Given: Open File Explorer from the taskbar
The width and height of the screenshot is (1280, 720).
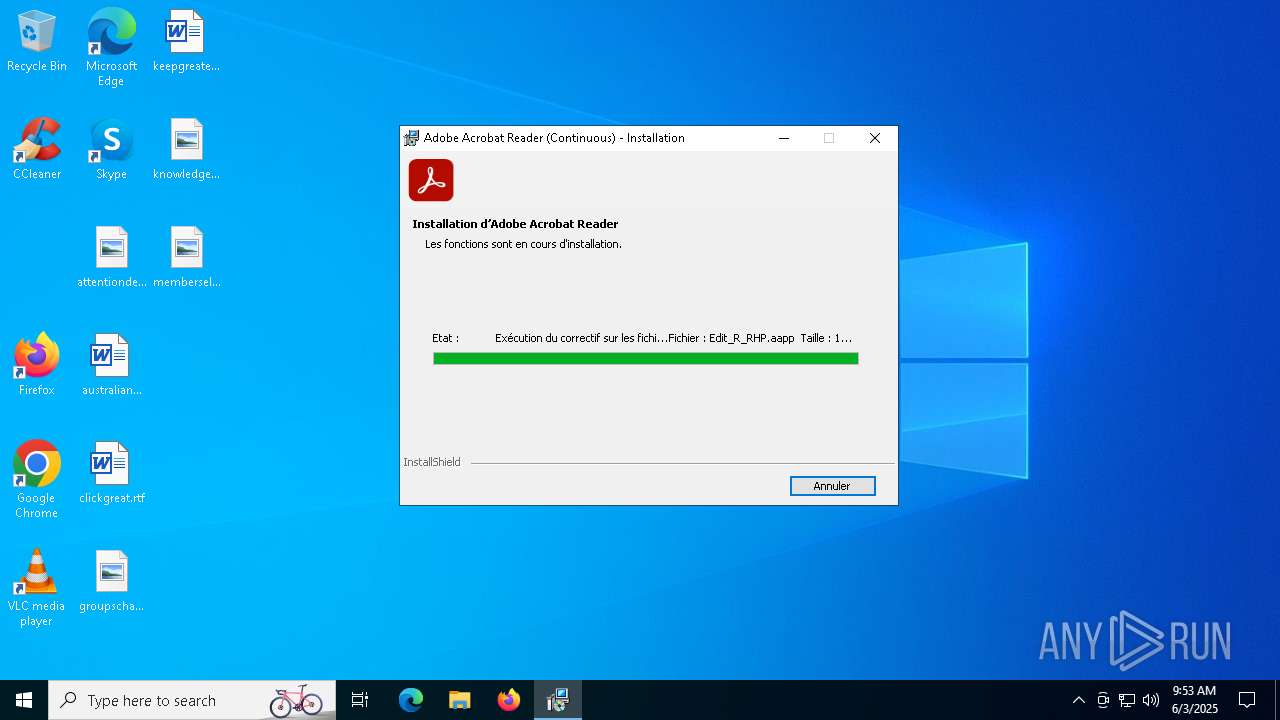Looking at the screenshot, I should pyautogui.click(x=460, y=700).
